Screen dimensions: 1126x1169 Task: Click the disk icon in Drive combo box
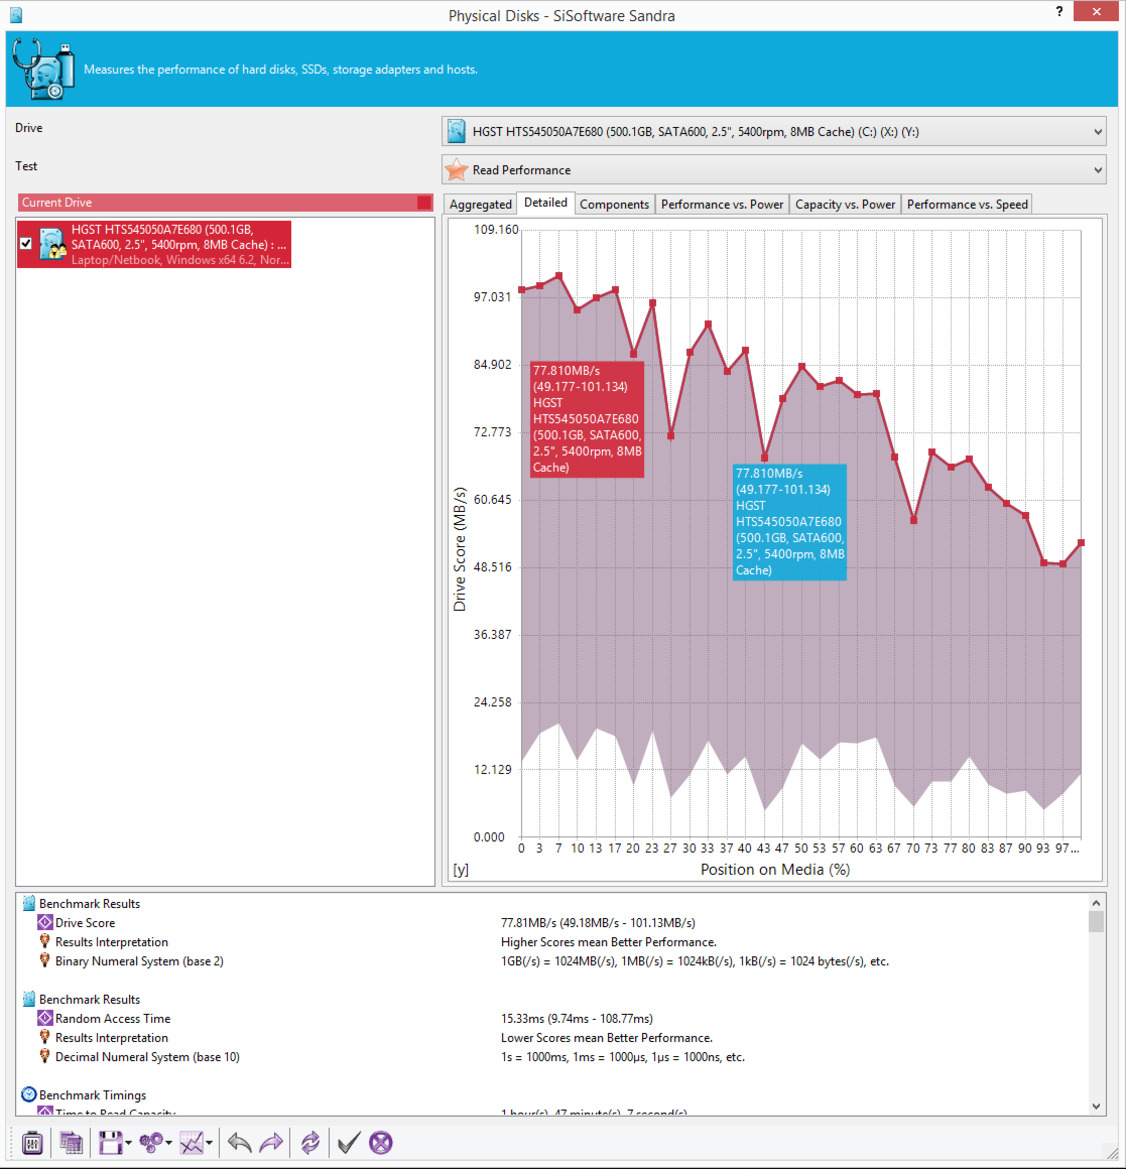[x=456, y=132]
